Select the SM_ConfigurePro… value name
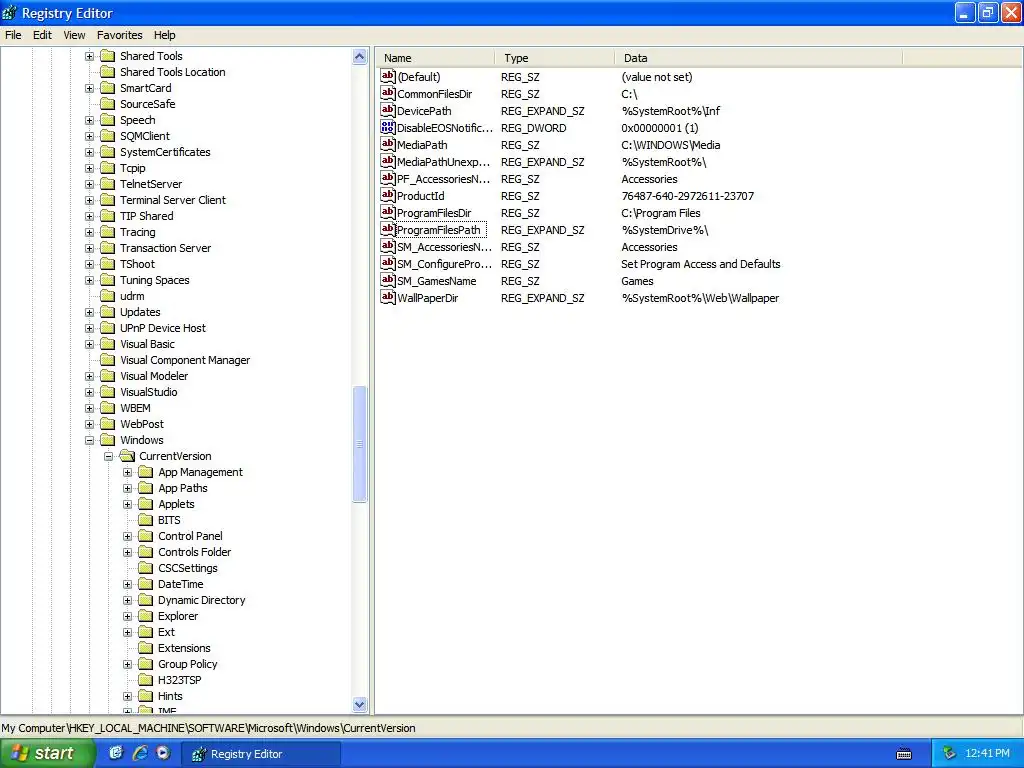The width and height of the screenshot is (1024, 768). [444, 264]
